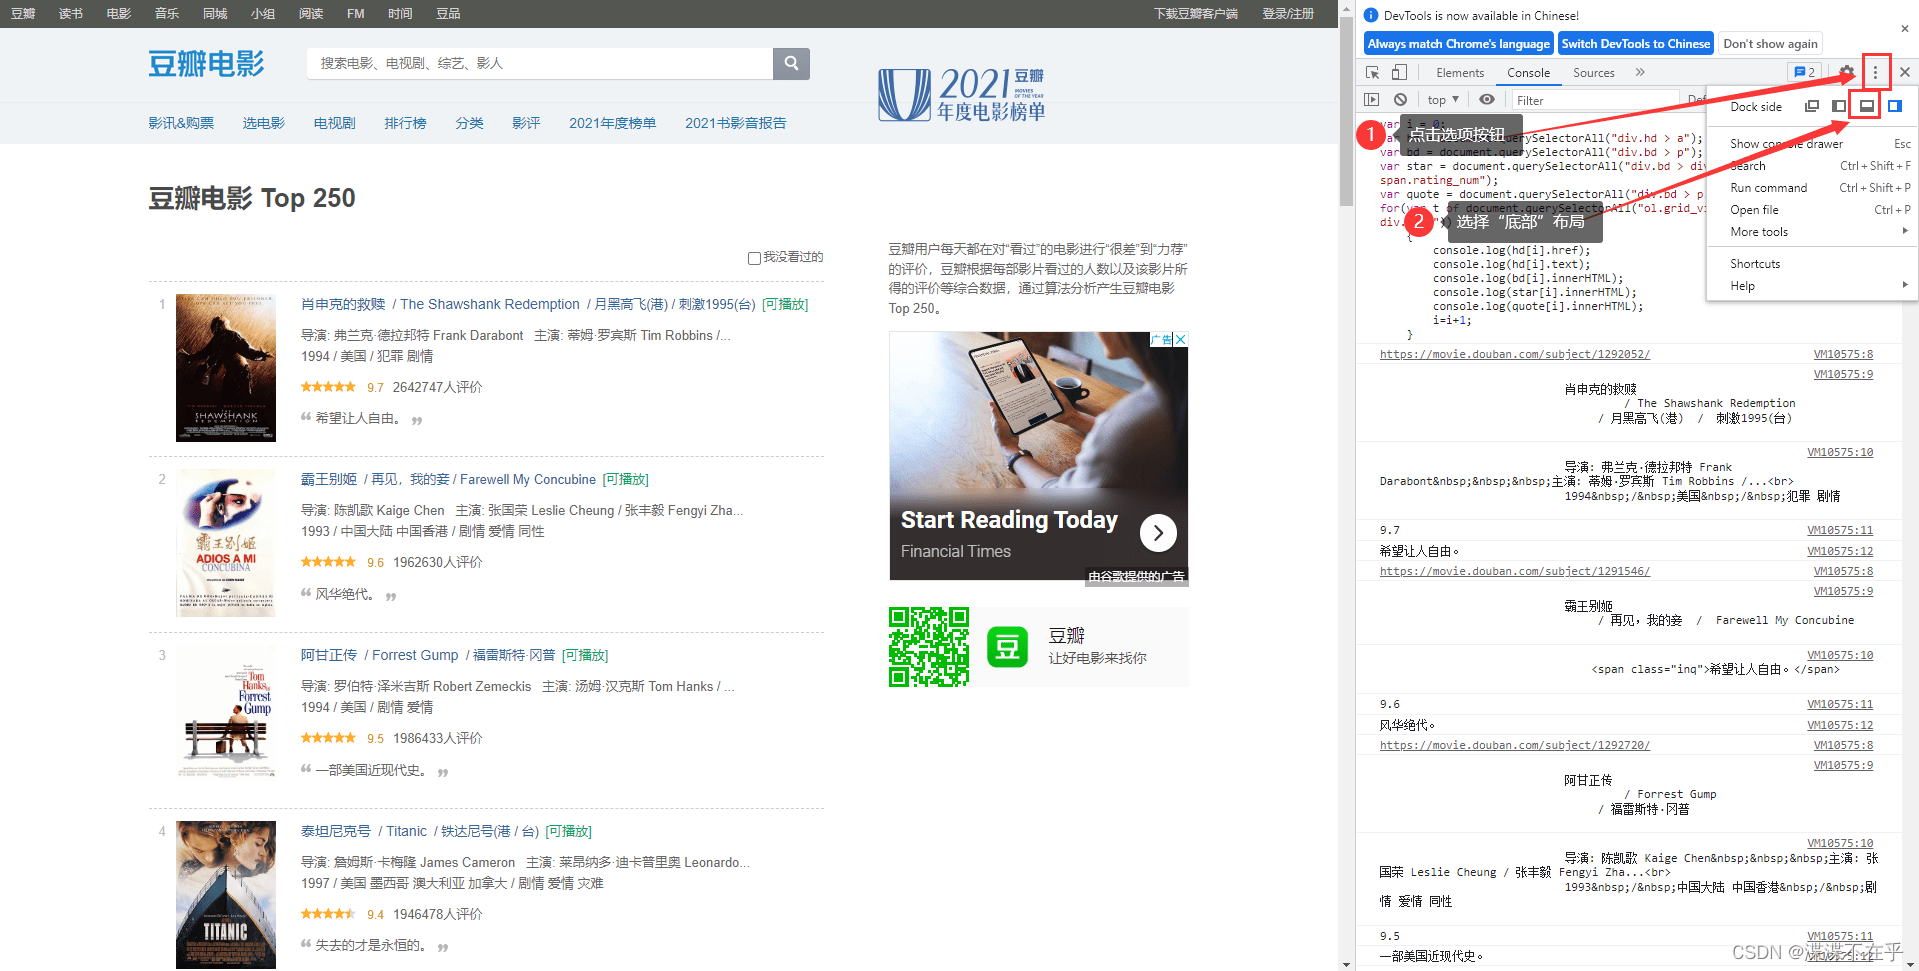The image size is (1919, 971).
Task: Open the 选电影 navigation link
Action: (263, 123)
